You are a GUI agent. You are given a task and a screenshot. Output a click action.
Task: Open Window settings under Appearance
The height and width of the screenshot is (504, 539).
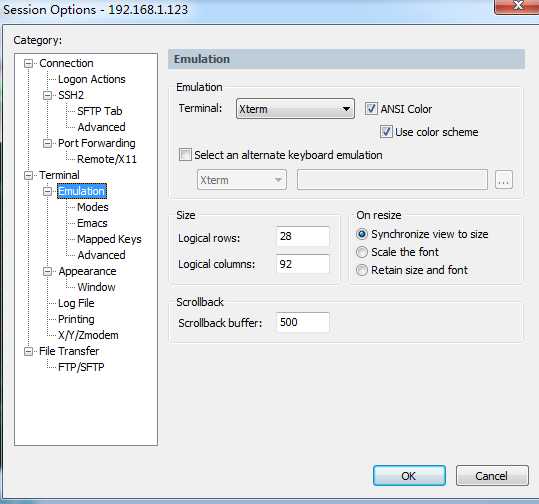[96, 287]
